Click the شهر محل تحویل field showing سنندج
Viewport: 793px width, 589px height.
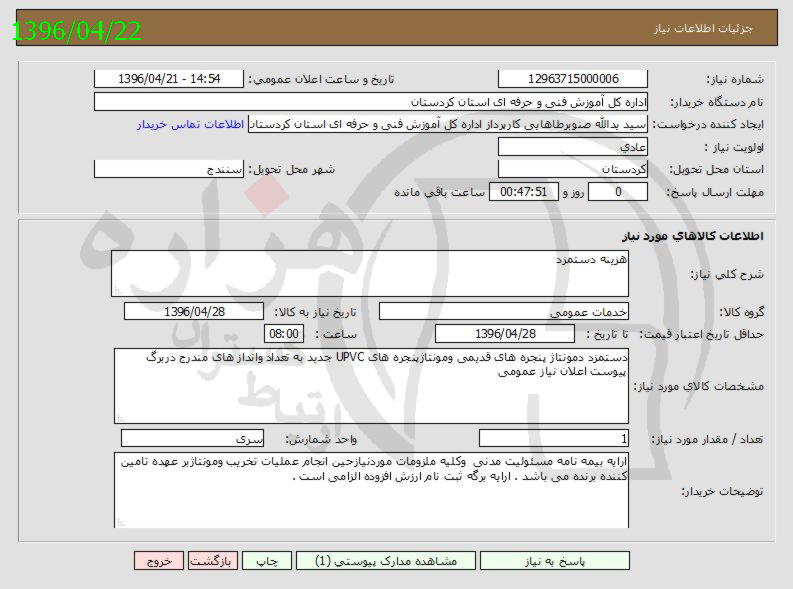click(x=168, y=169)
